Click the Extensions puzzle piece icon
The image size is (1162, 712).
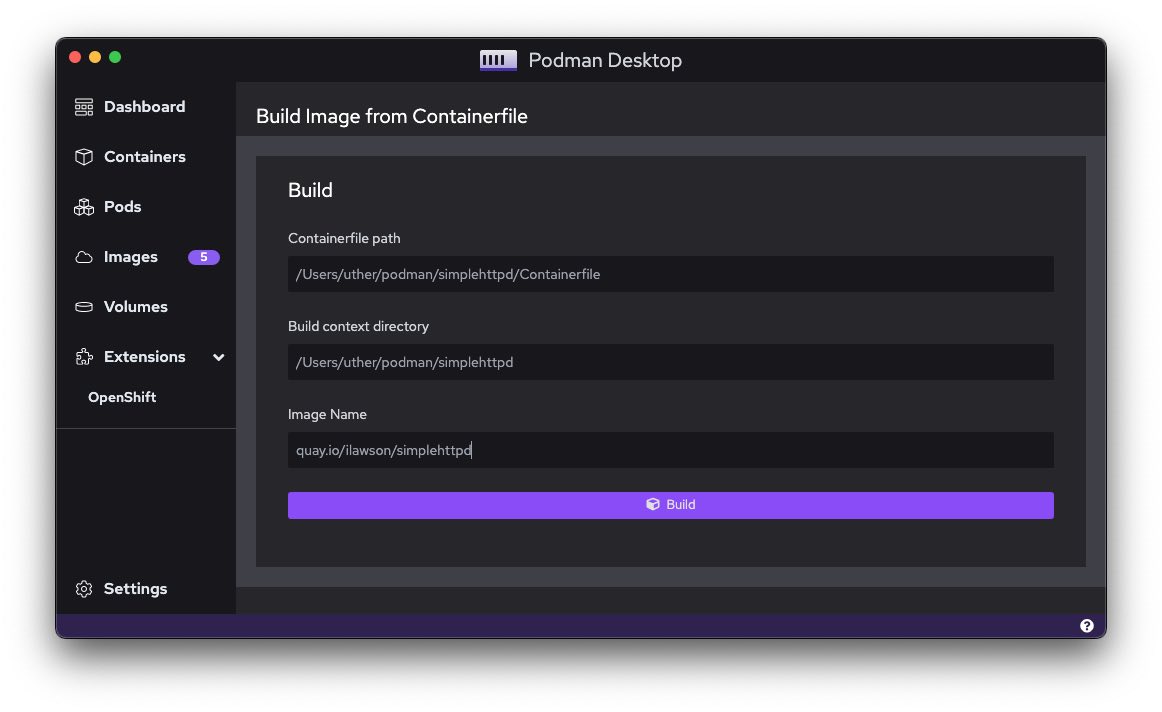84,357
